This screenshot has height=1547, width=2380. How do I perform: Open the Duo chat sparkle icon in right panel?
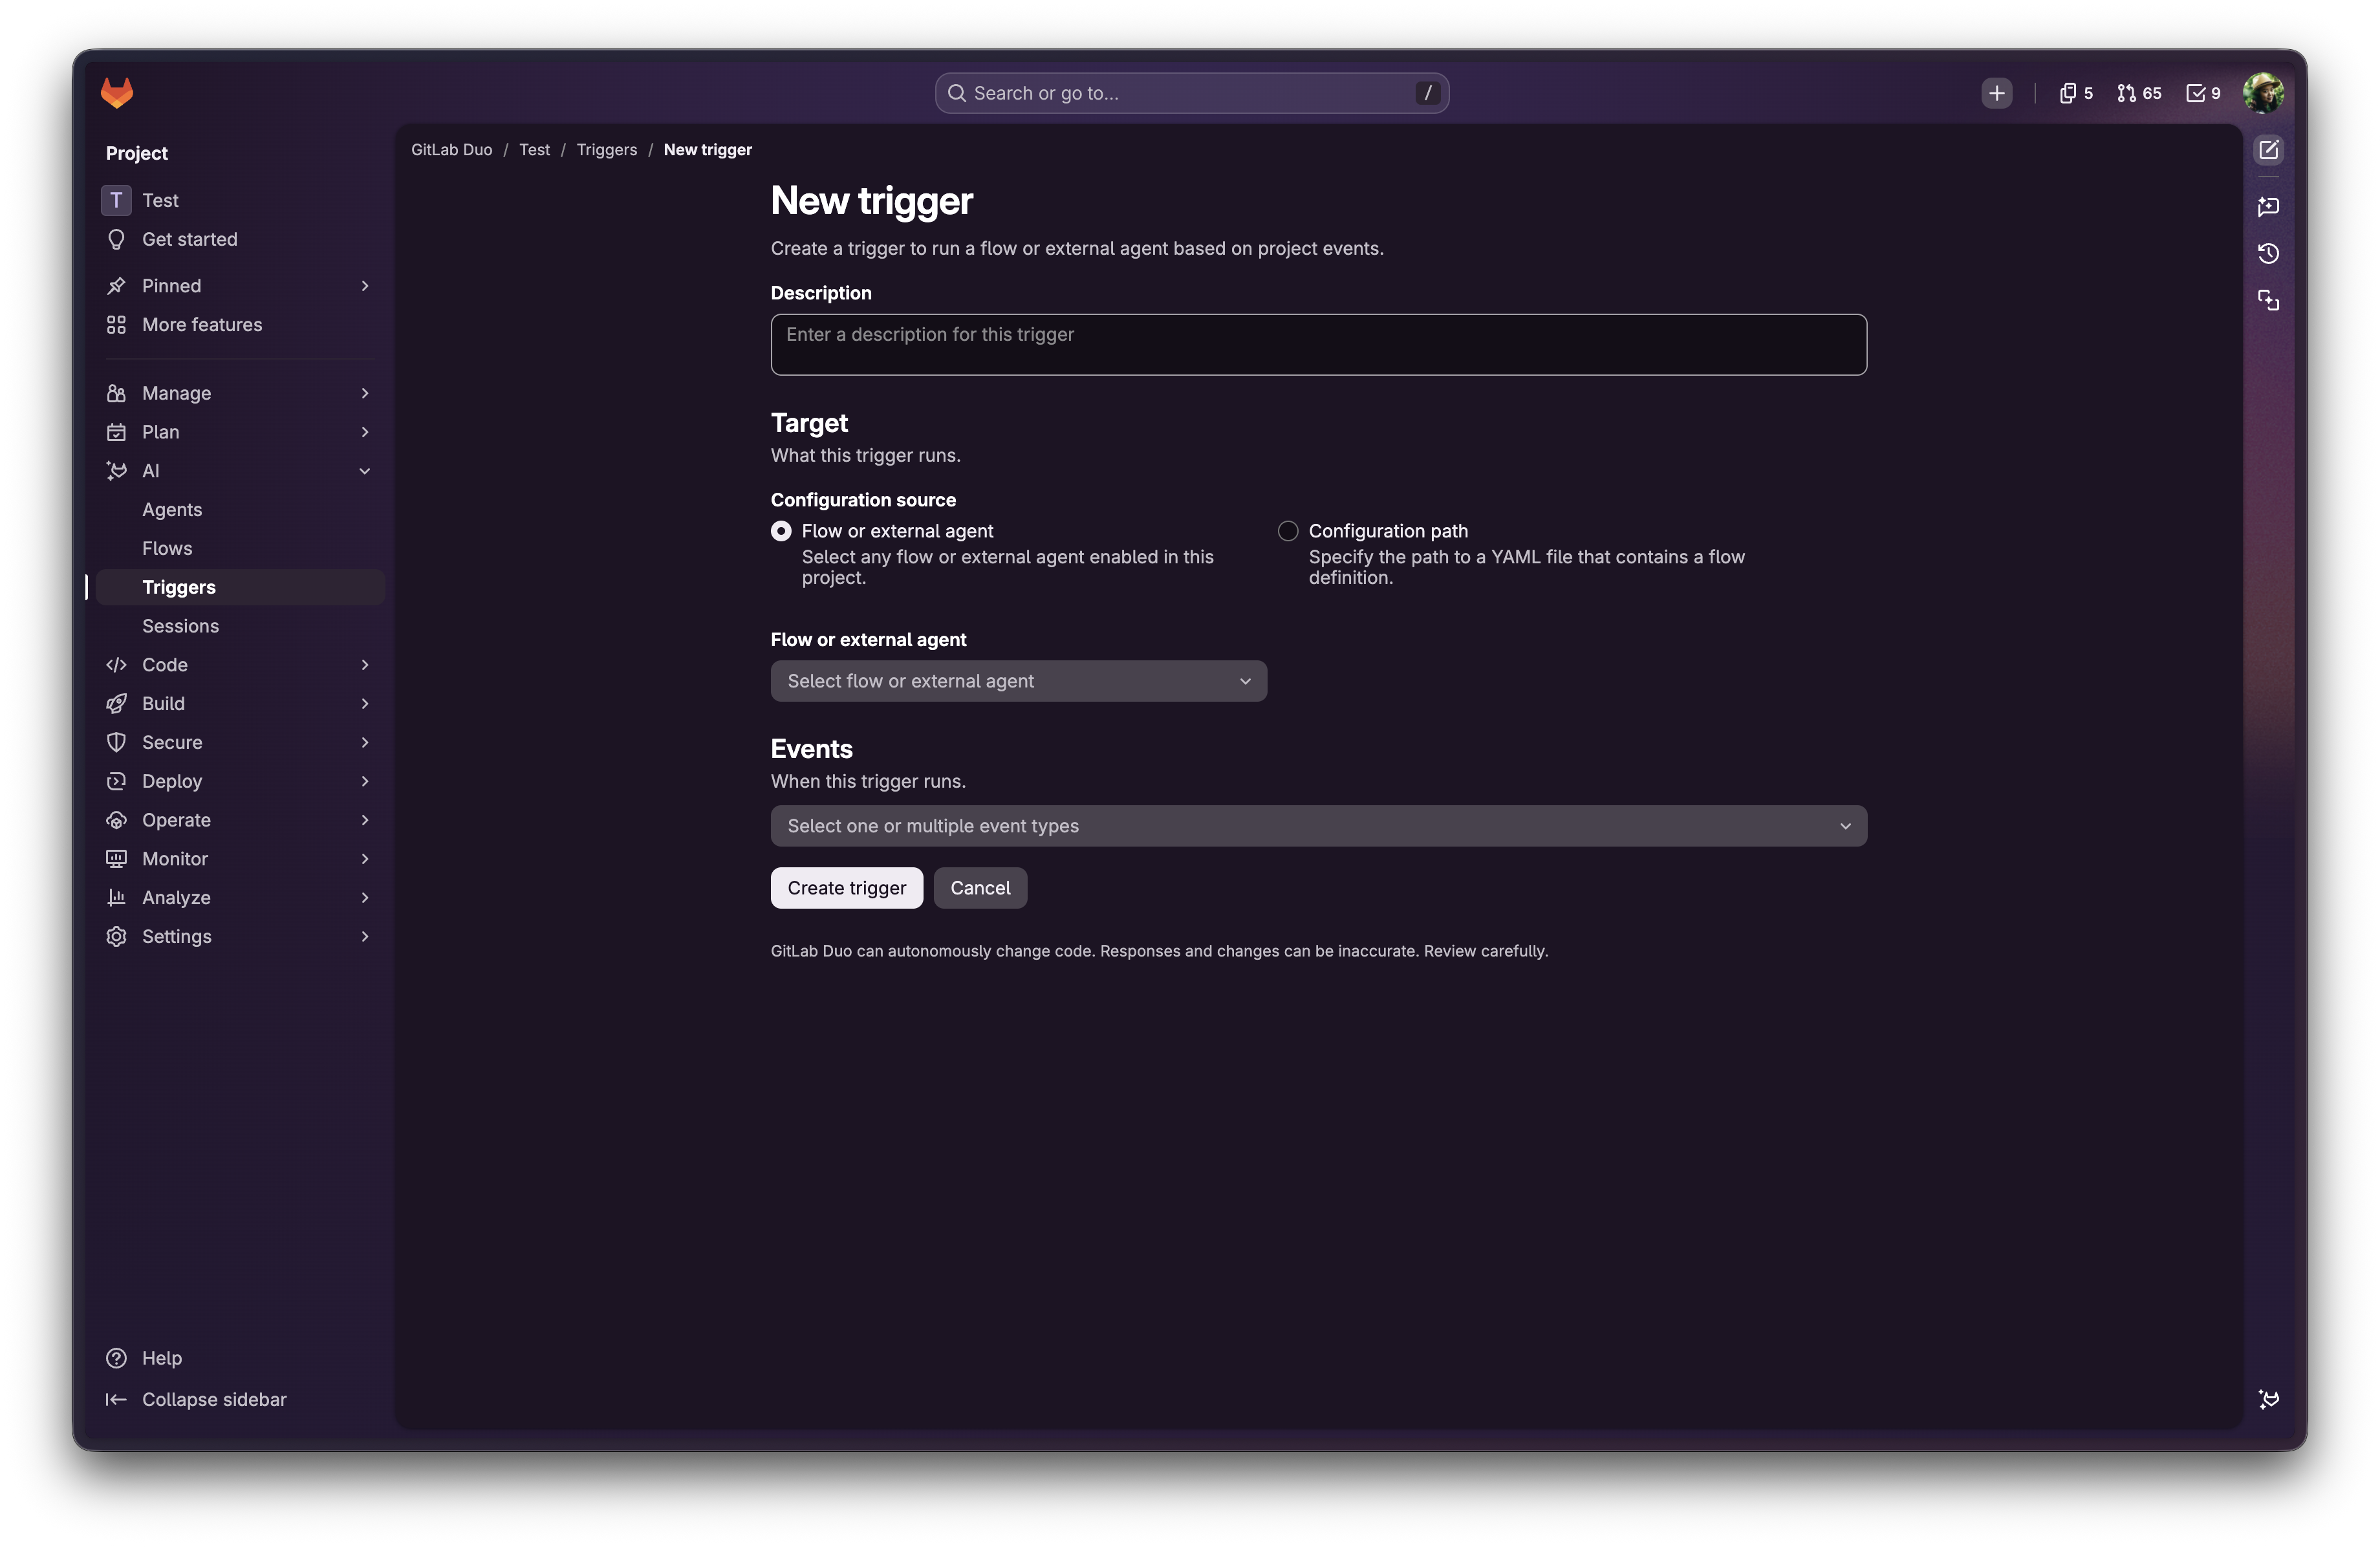[x=2268, y=206]
